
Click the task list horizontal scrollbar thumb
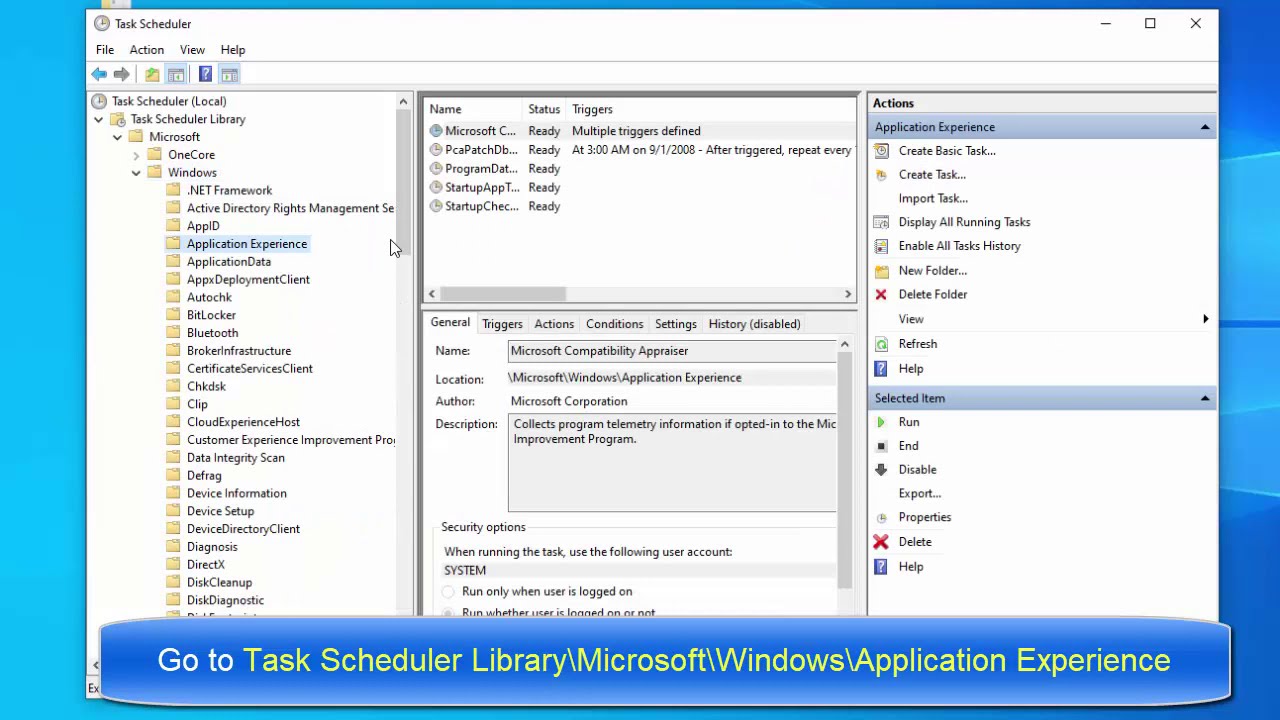click(x=503, y=294)
